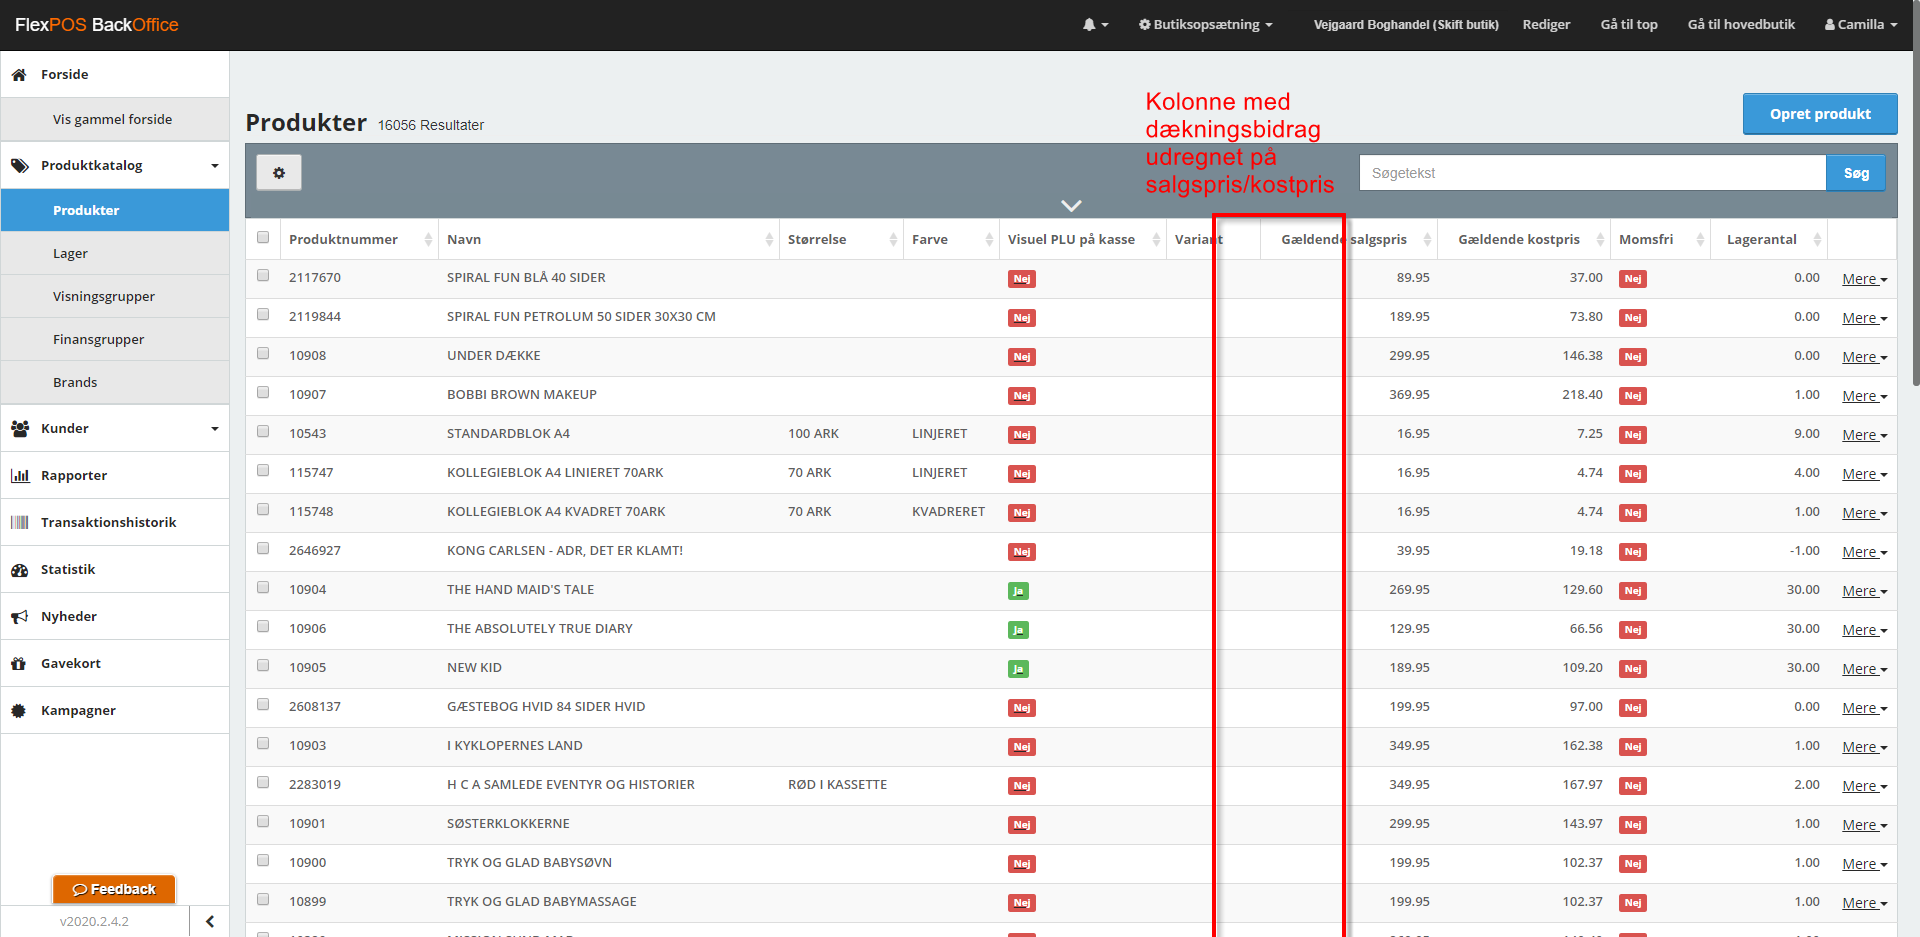Click Vejgaard Boghandel (Skift butik) link
The height and width of the screenshot is (937, 1920).
click(x=1406, y=24)
